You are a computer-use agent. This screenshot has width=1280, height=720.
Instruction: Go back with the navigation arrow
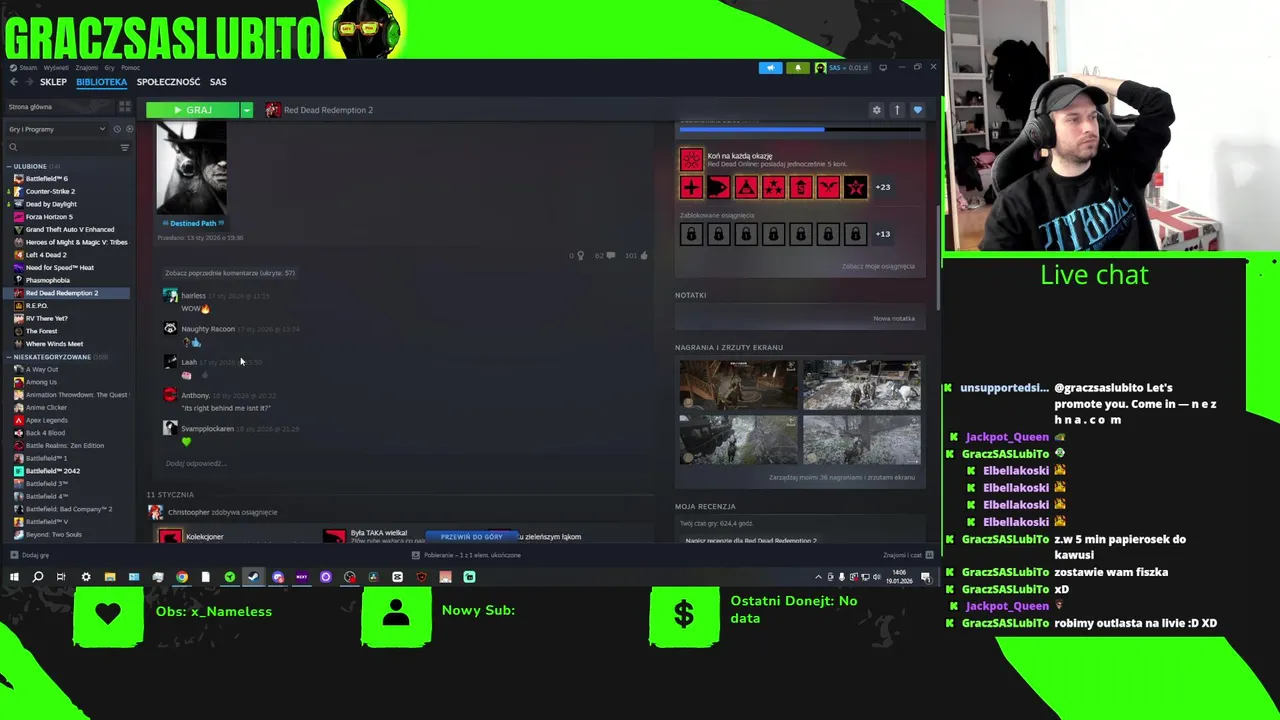pos(13,82)
